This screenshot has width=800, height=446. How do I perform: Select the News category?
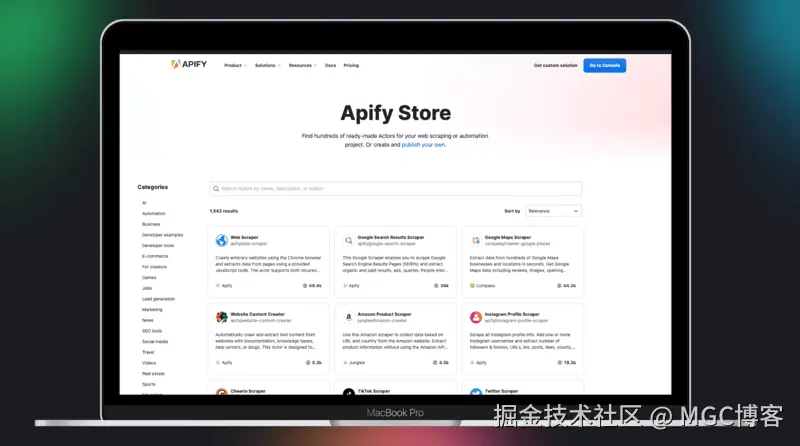click(x=147, y=320)
